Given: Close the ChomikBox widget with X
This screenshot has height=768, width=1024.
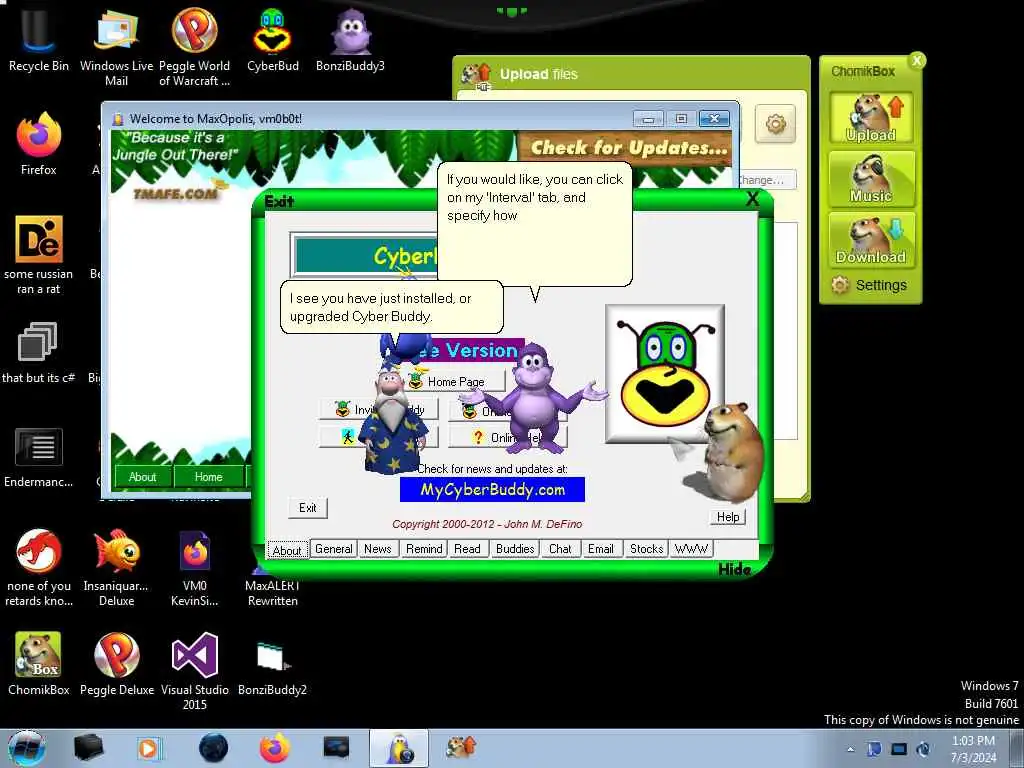Looking at the screenshot, I should tap(917, 61).
